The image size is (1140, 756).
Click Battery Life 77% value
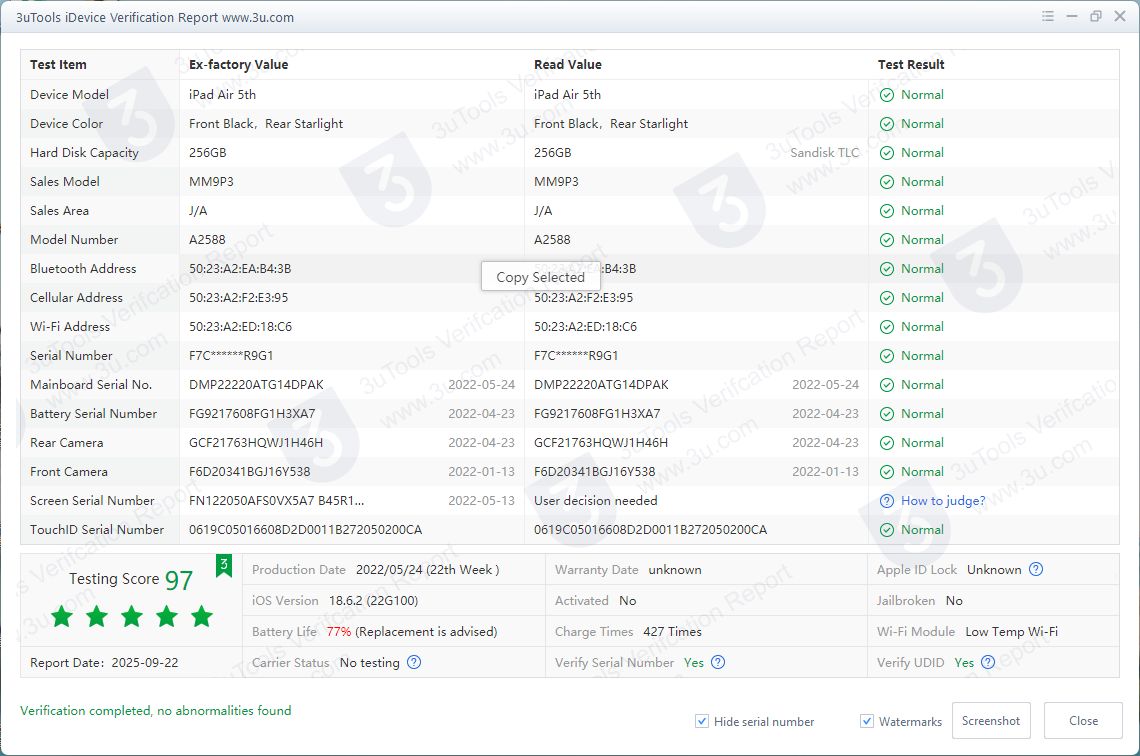pos(339,632)
